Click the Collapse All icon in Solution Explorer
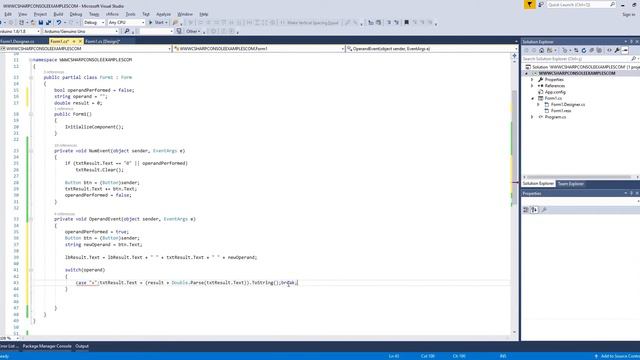The image size is (640, 360). (591, 51)
